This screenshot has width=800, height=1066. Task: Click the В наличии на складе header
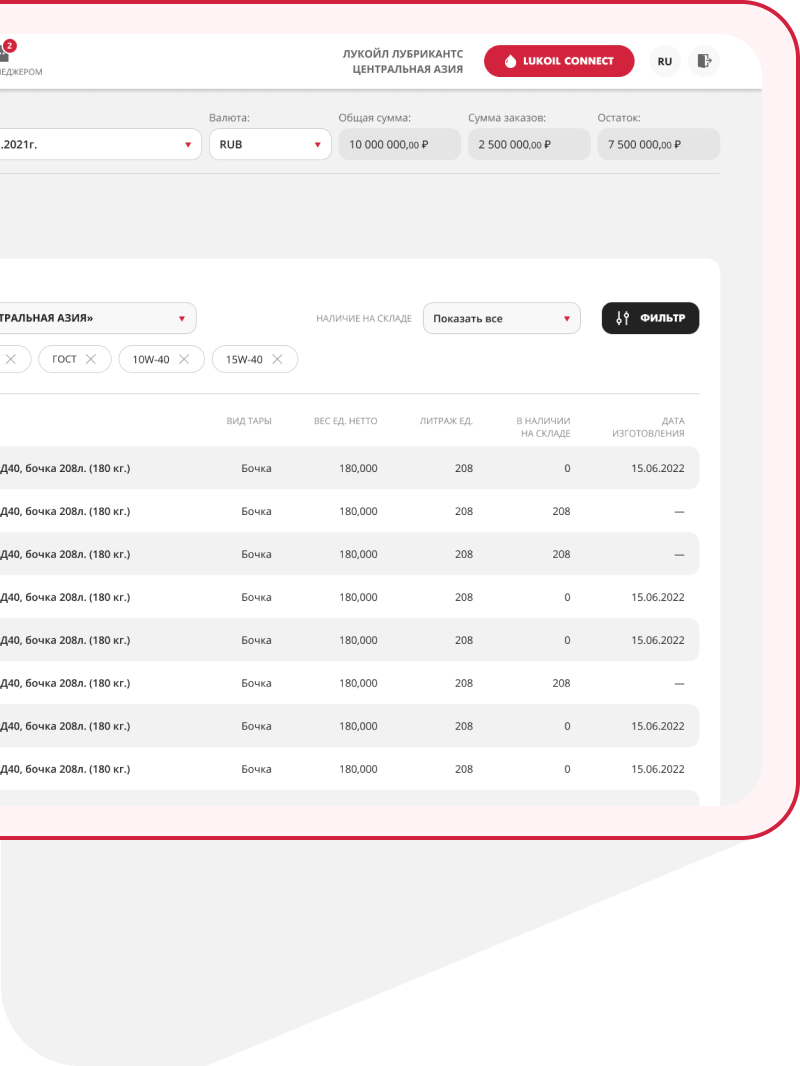[543, 427]
